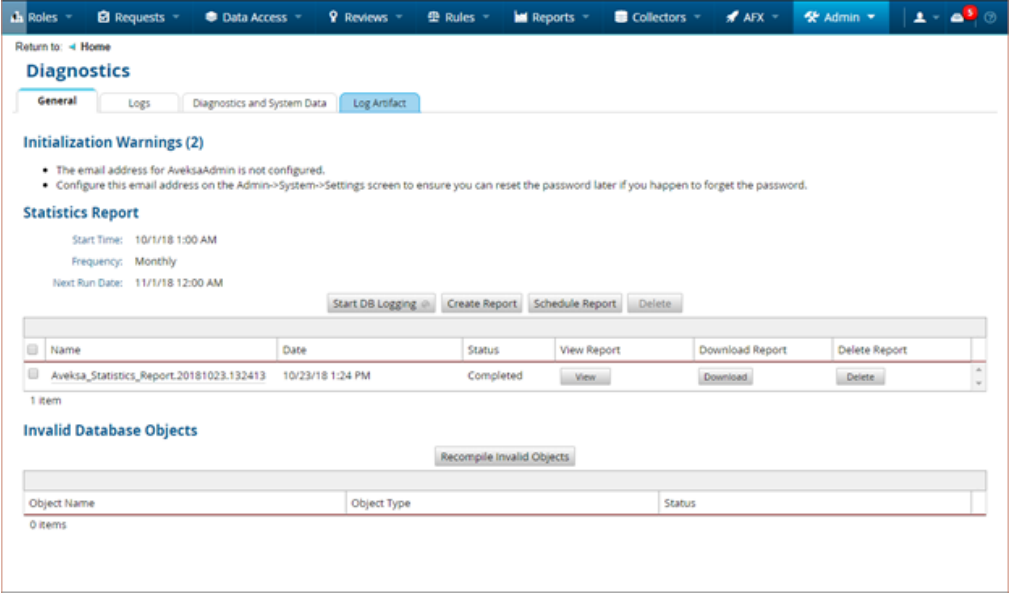Click the Data Access icon
This screenshot has width=1009, height=594.
[x=212, y=17]
